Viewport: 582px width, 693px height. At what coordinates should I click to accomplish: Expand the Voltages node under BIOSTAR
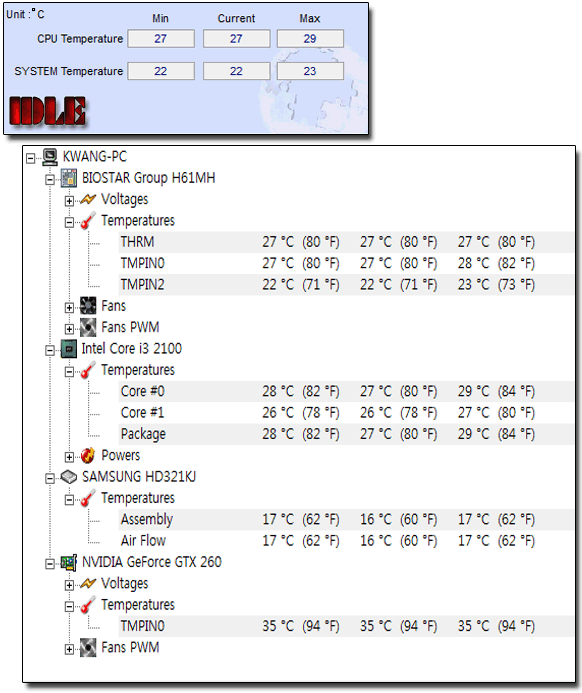(69, 201)
